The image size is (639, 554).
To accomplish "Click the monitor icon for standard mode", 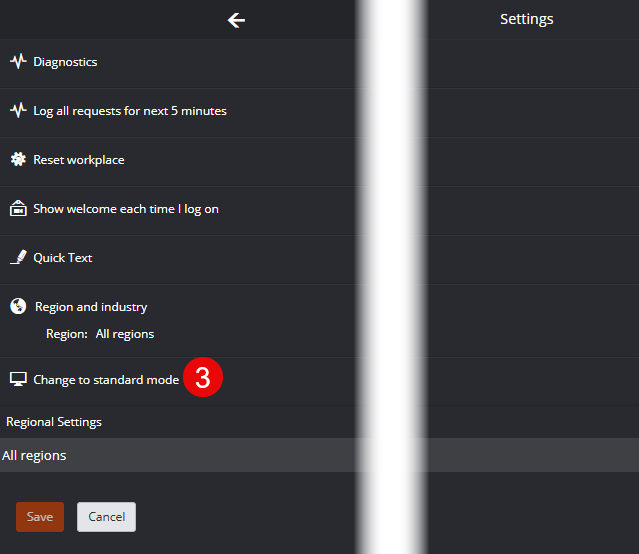I will coord(18,379).
